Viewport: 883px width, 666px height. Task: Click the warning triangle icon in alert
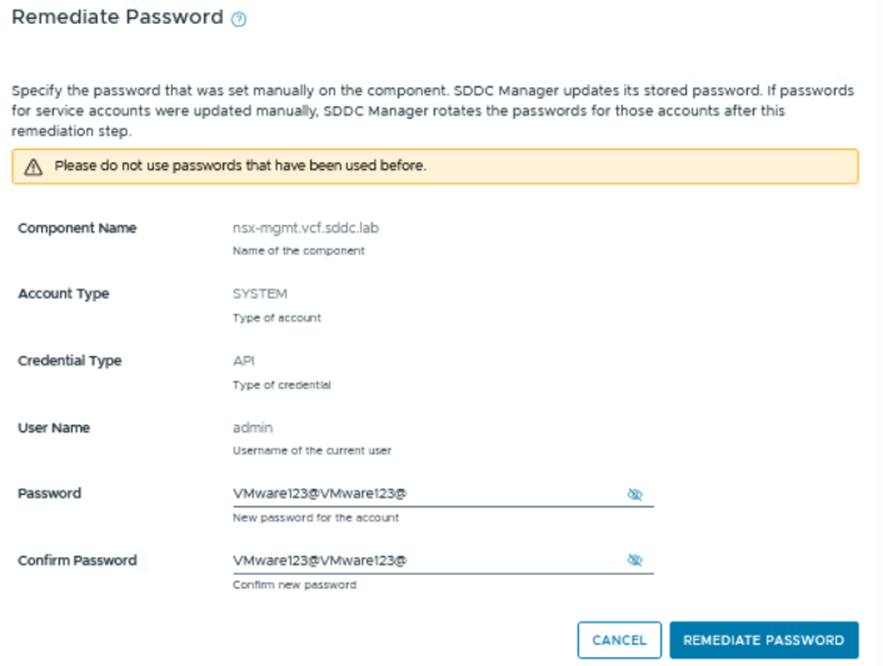coord(32,166)
